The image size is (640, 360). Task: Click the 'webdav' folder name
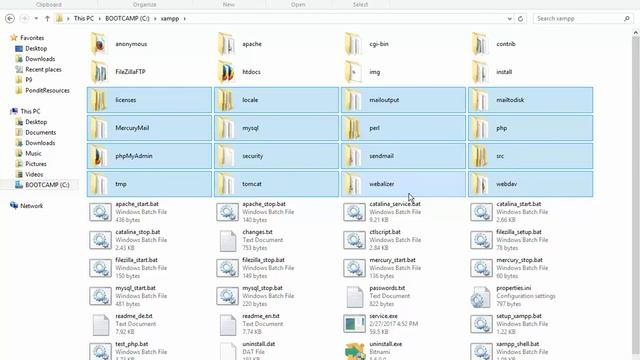click(x=507, y=184)
